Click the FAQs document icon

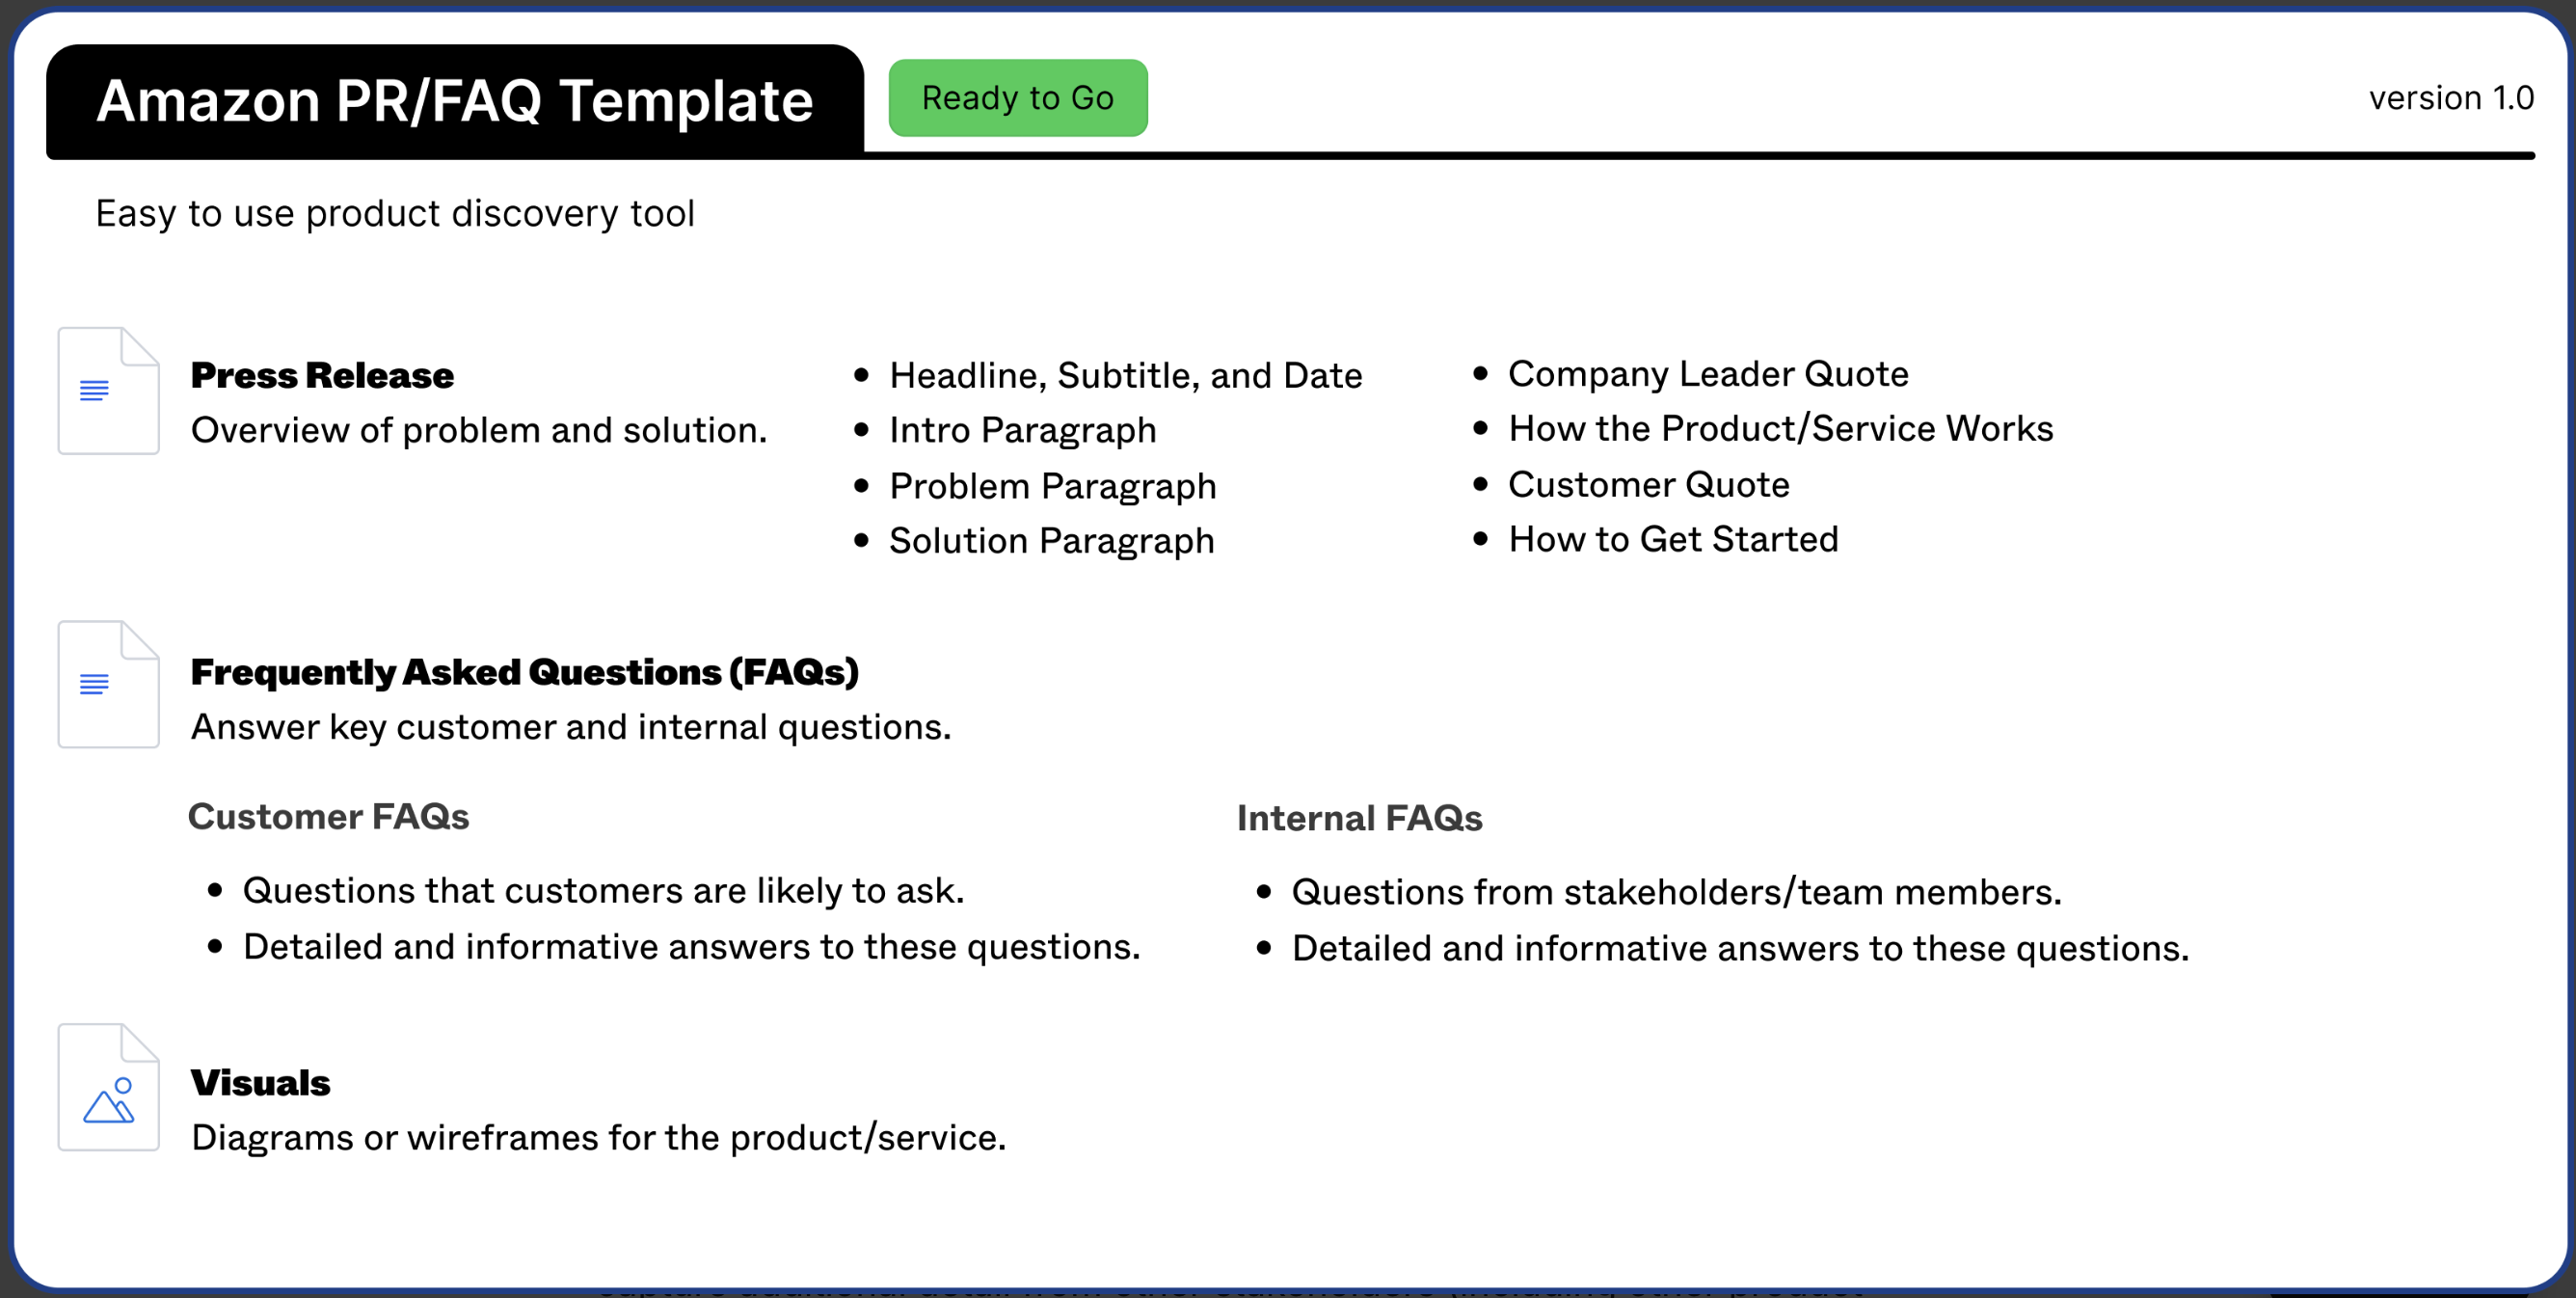[x=108, y=685]
